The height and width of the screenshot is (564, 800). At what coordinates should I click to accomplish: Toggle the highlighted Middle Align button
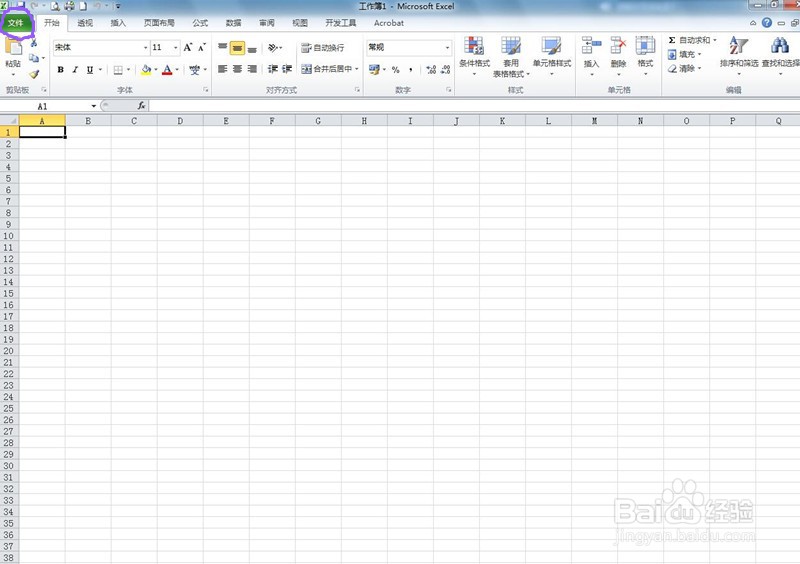point(237,48)
